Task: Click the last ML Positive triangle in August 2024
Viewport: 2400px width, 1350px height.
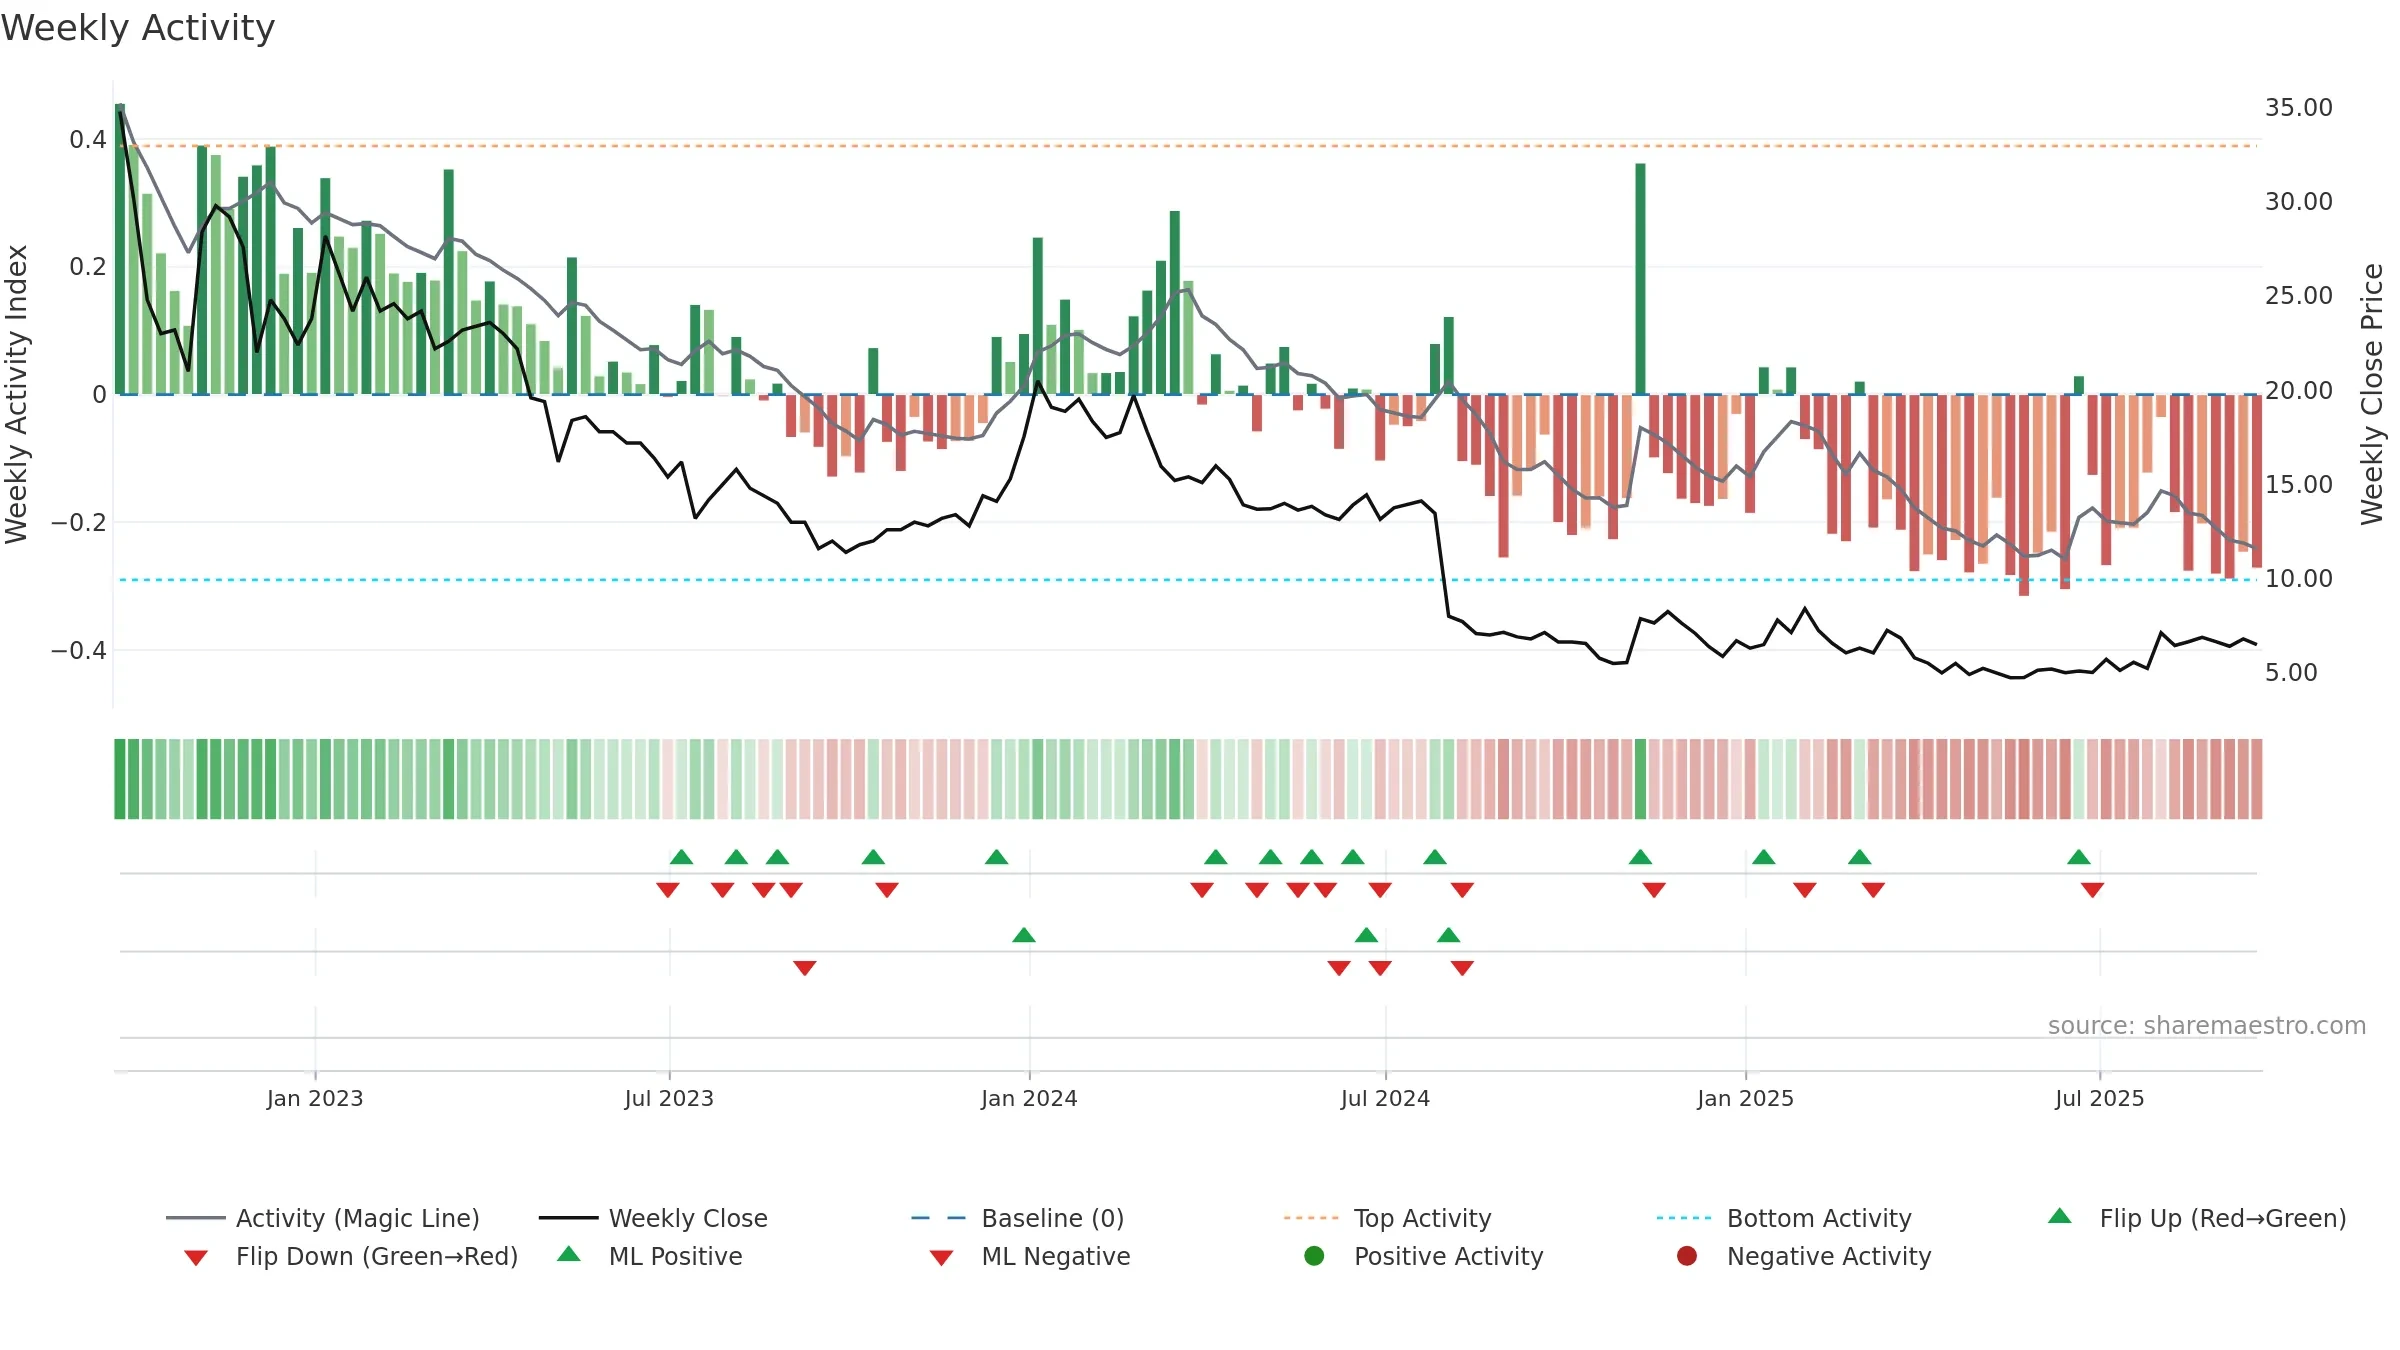Action: (x=1449, y=935)
